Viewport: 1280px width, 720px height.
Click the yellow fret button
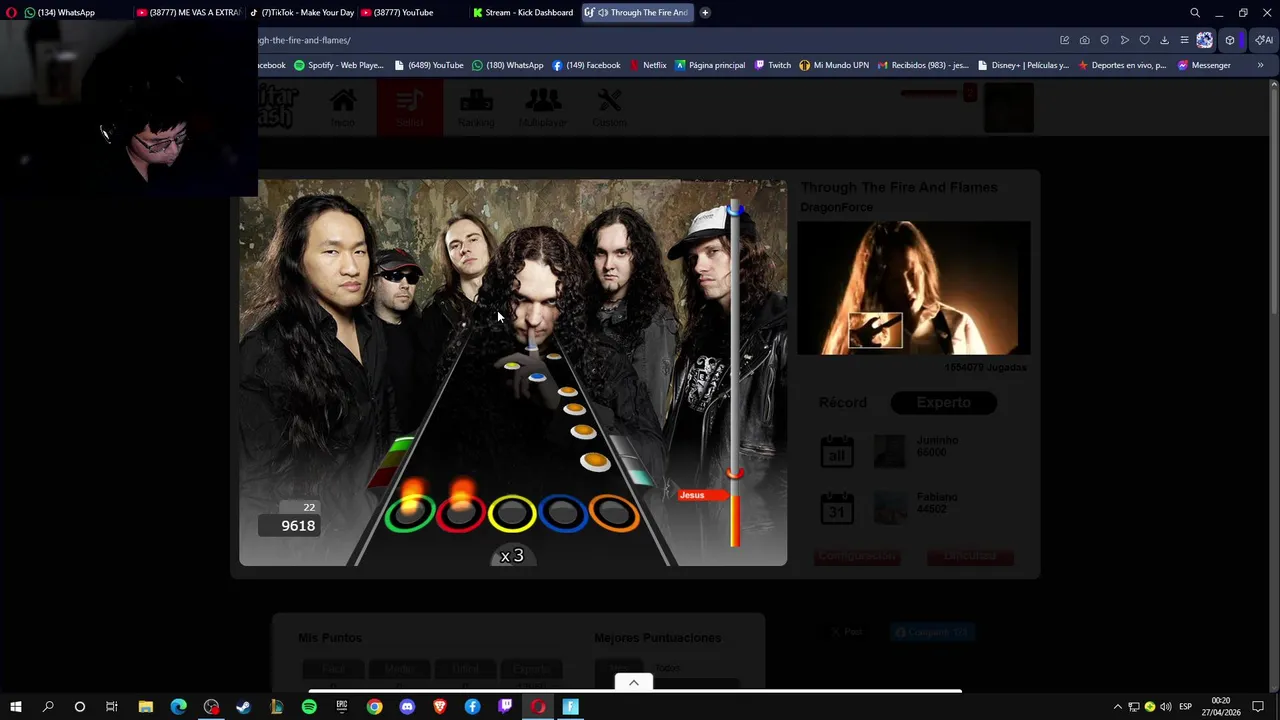tap(512, 514)
